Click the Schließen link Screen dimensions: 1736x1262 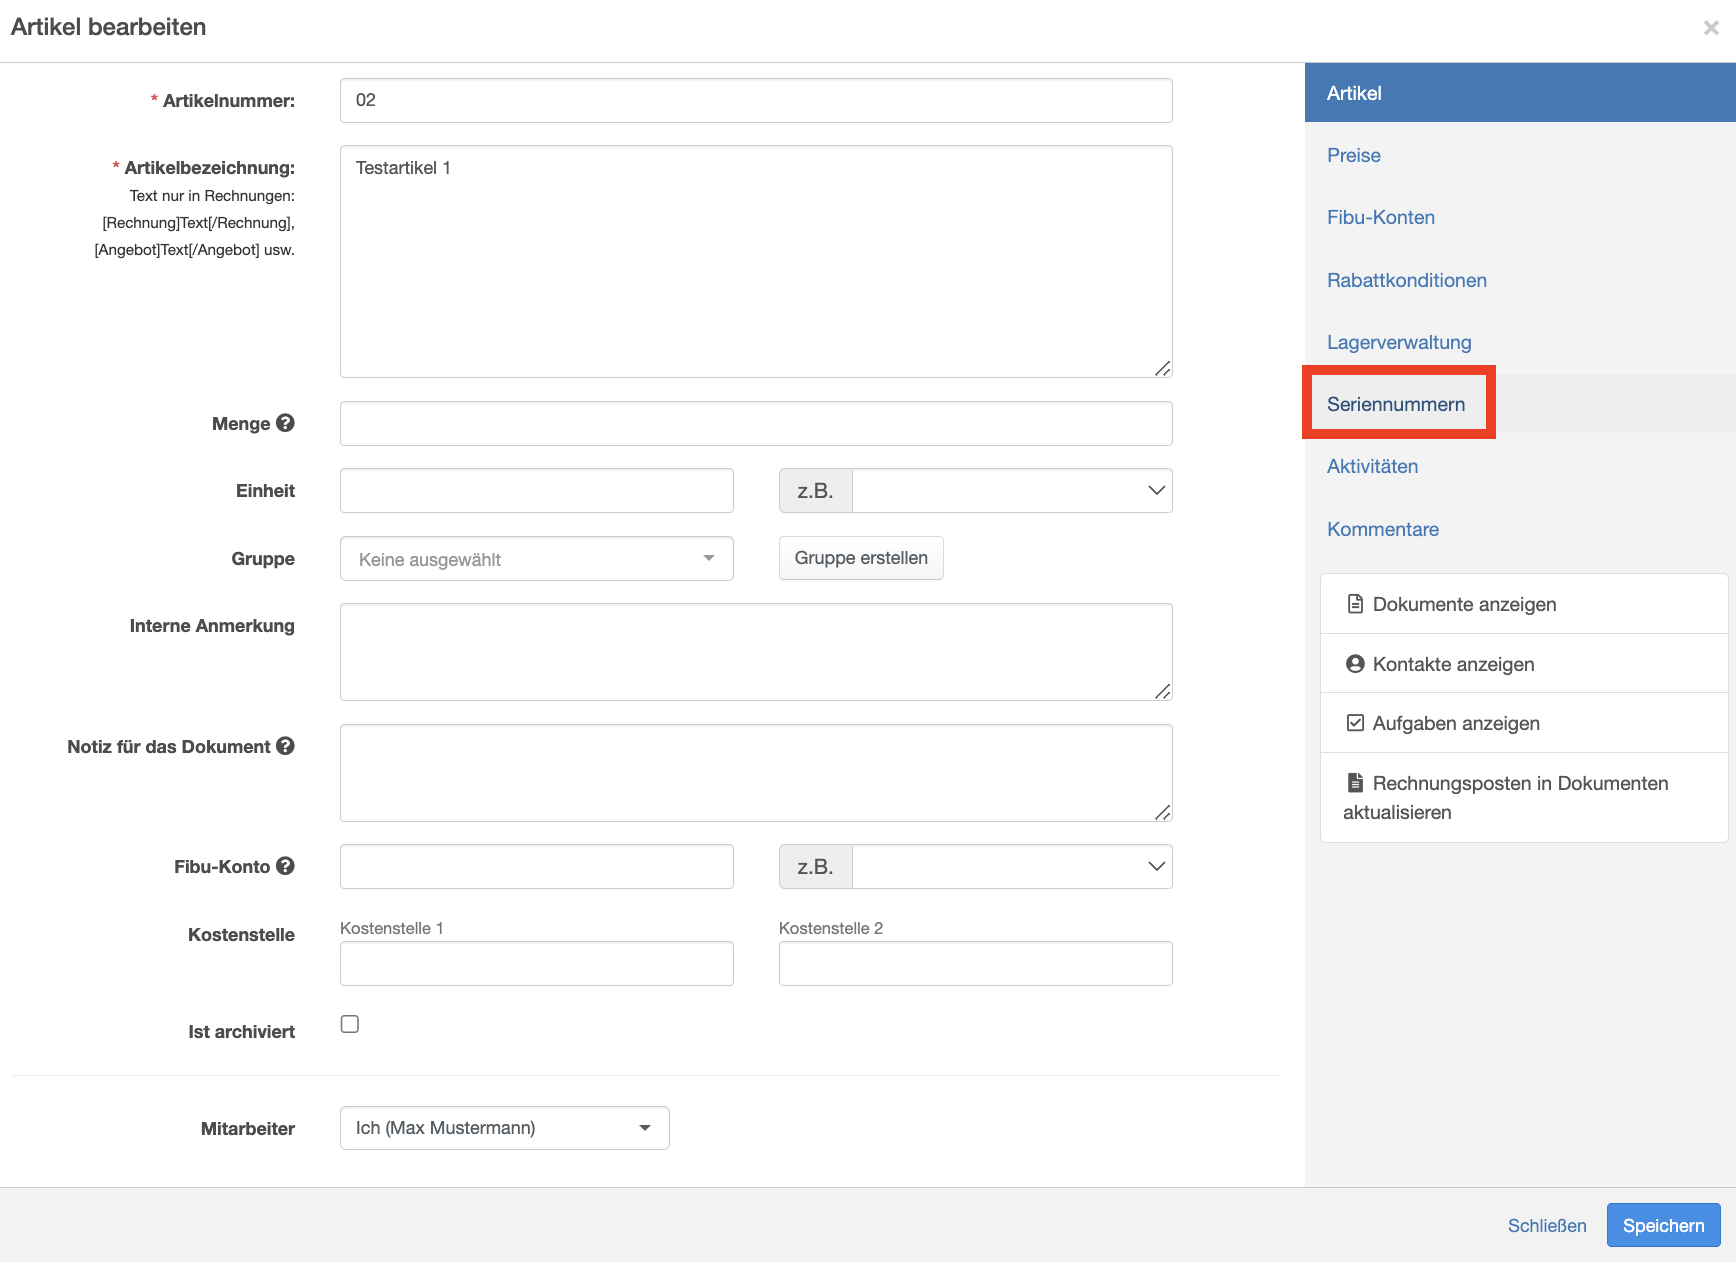pos(1547,1225)
